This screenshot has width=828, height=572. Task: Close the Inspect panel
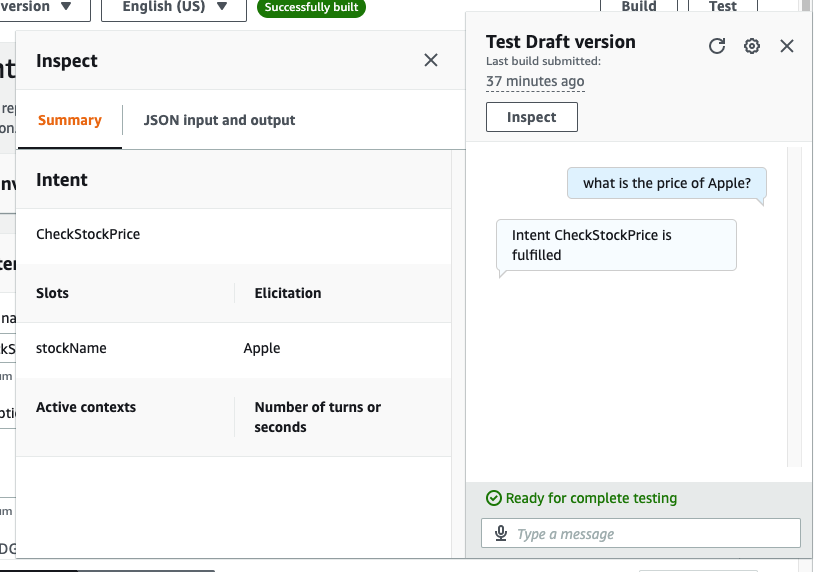431,60
